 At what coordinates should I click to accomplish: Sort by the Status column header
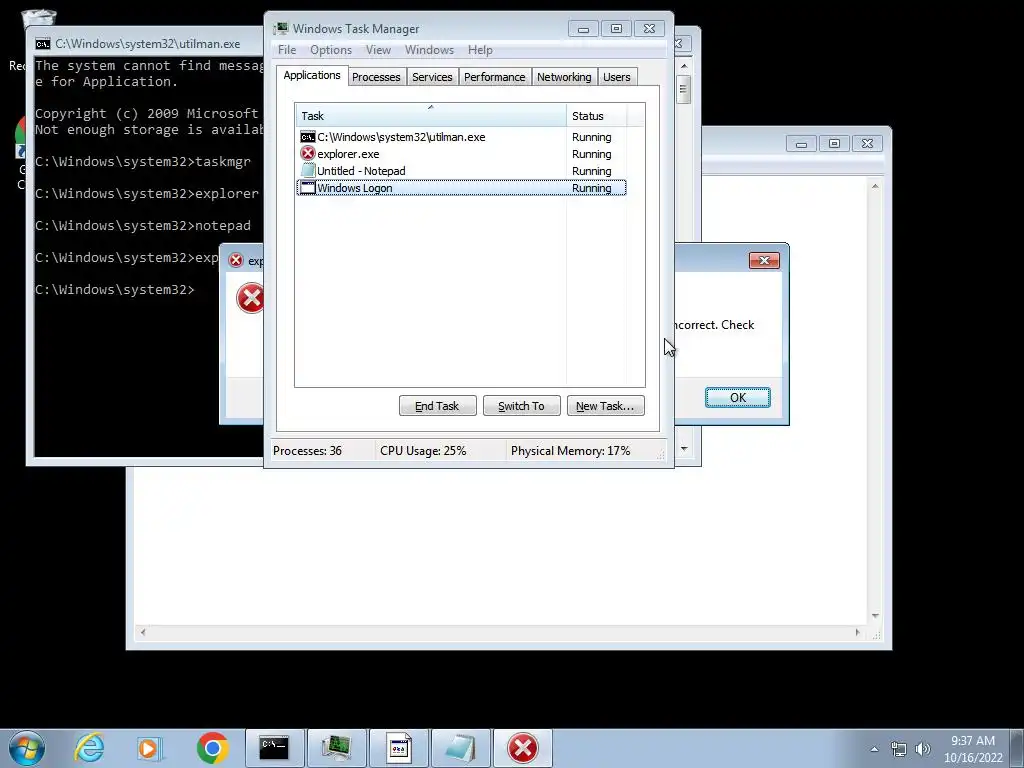click(x=596, y=116)
